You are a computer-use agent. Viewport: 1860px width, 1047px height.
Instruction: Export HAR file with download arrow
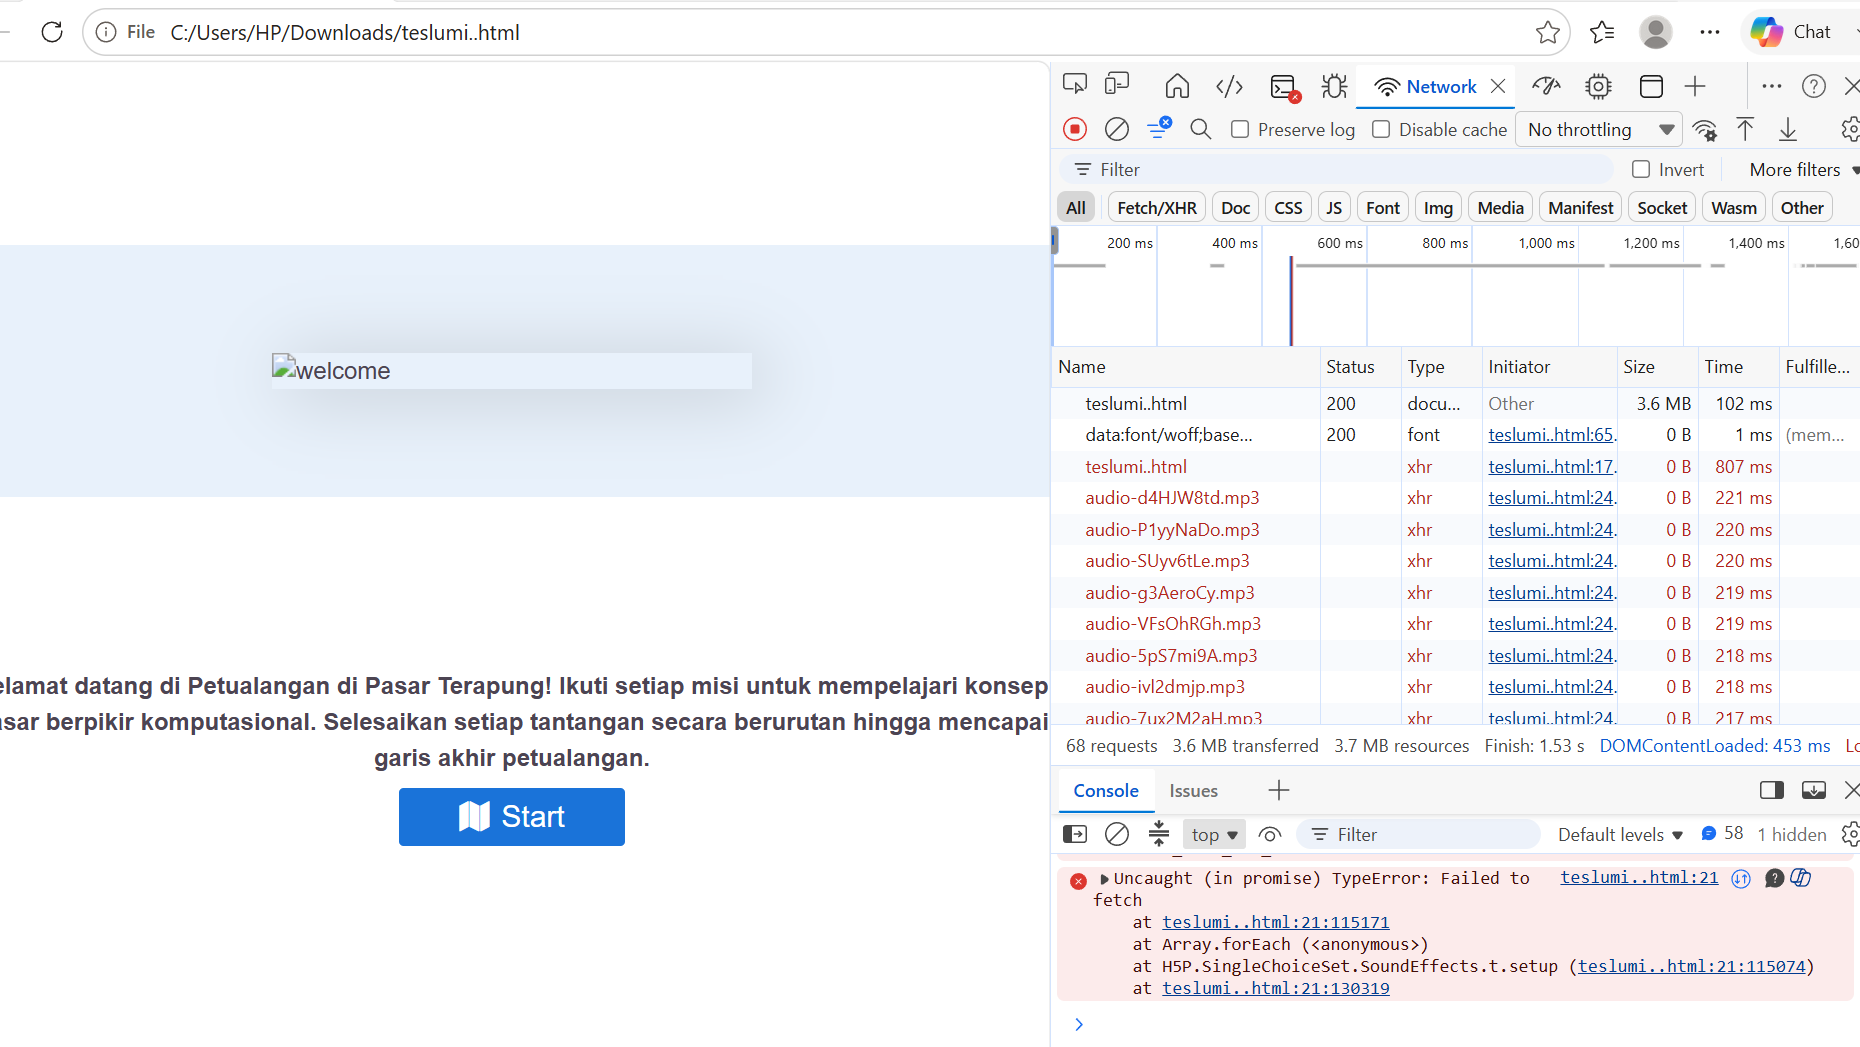click(x=1788, y=129)
